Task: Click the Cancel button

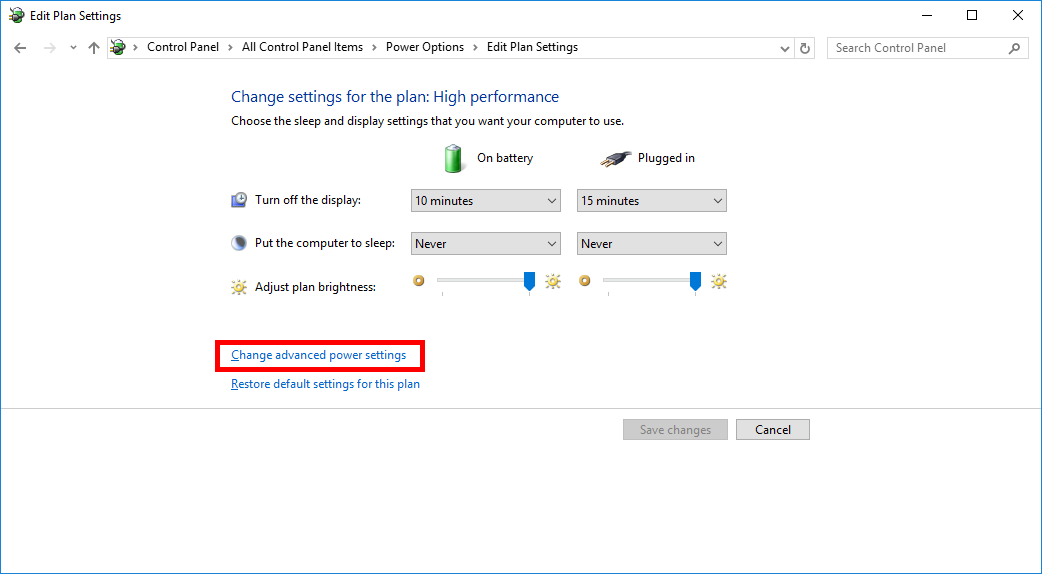Action: click(773, 430)
